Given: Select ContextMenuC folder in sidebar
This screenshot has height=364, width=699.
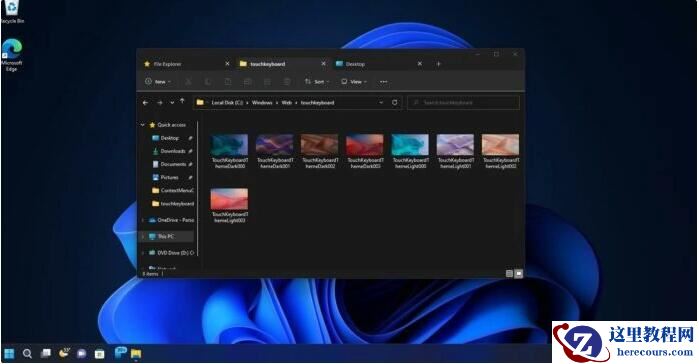Looking at the screenshot, I should [x=172, y=190].
